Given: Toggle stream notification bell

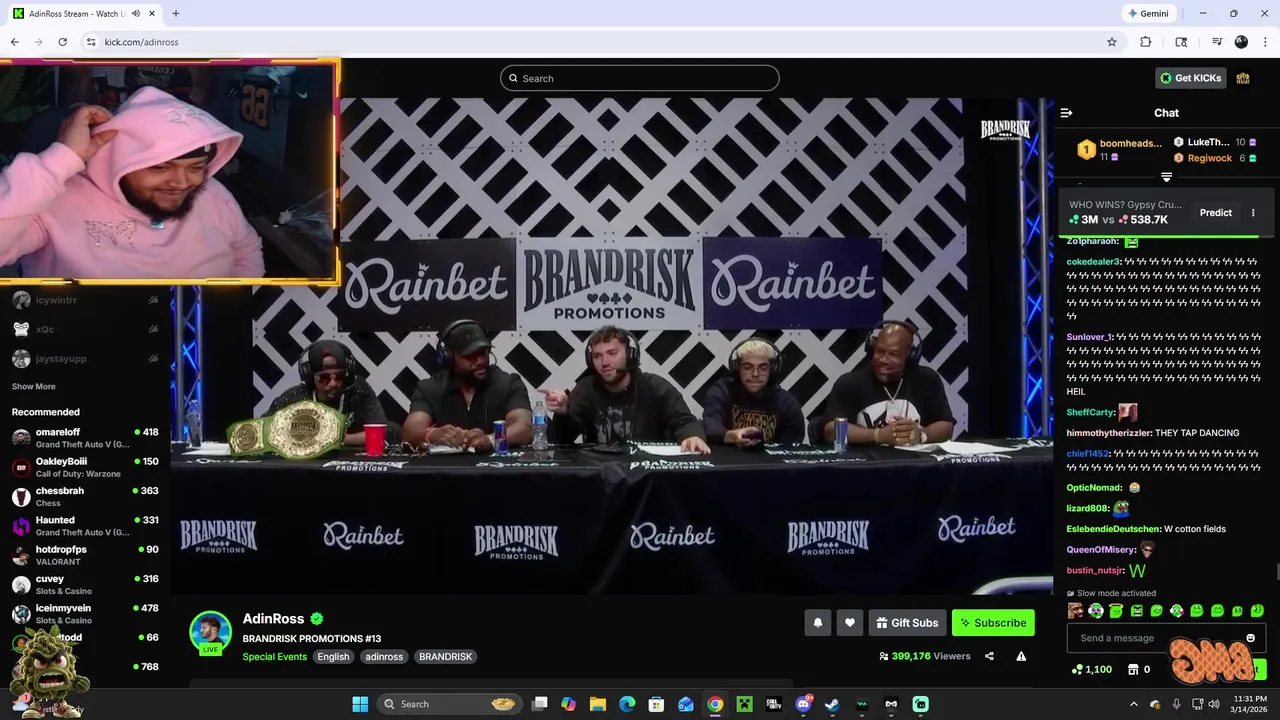Looking at the screenshot, I should [817, 623].
